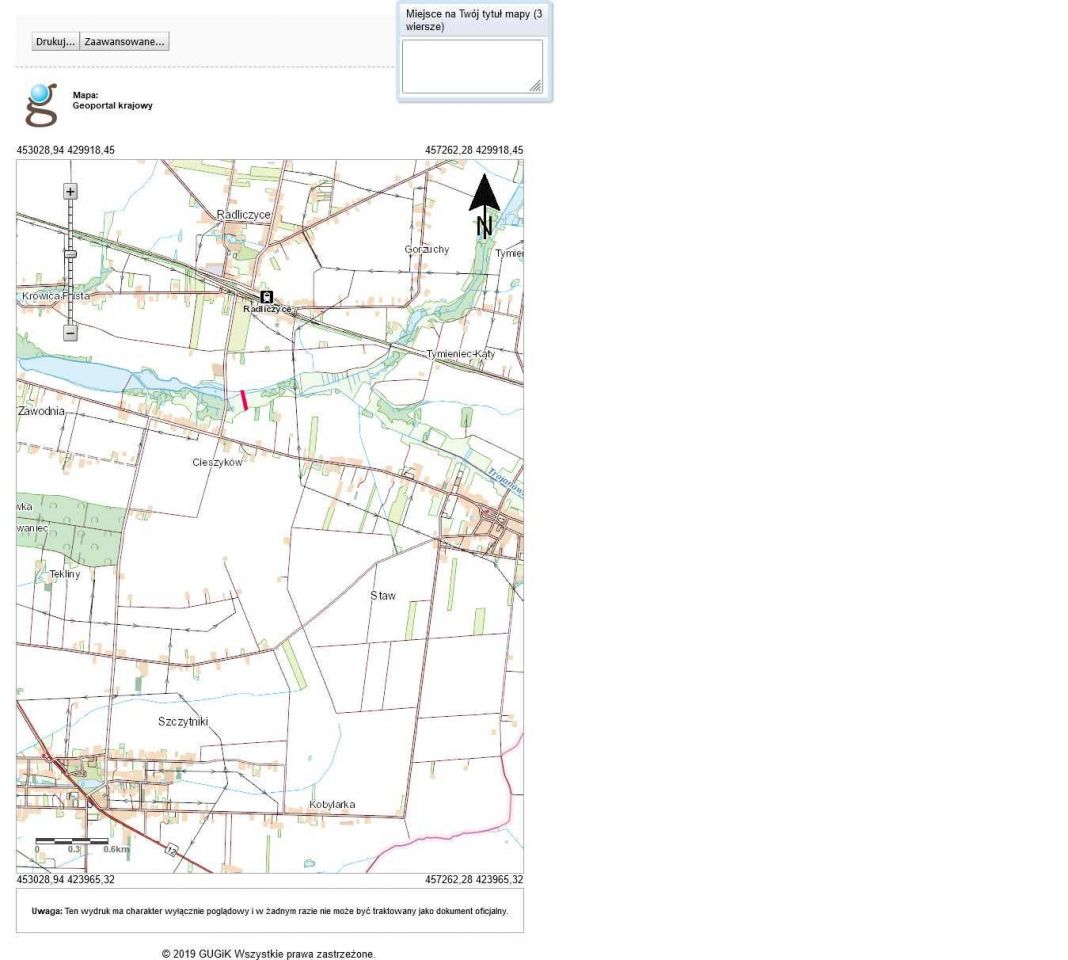Click the map scale bar
The image size is (1068, 960).
[x=72, y=842]
